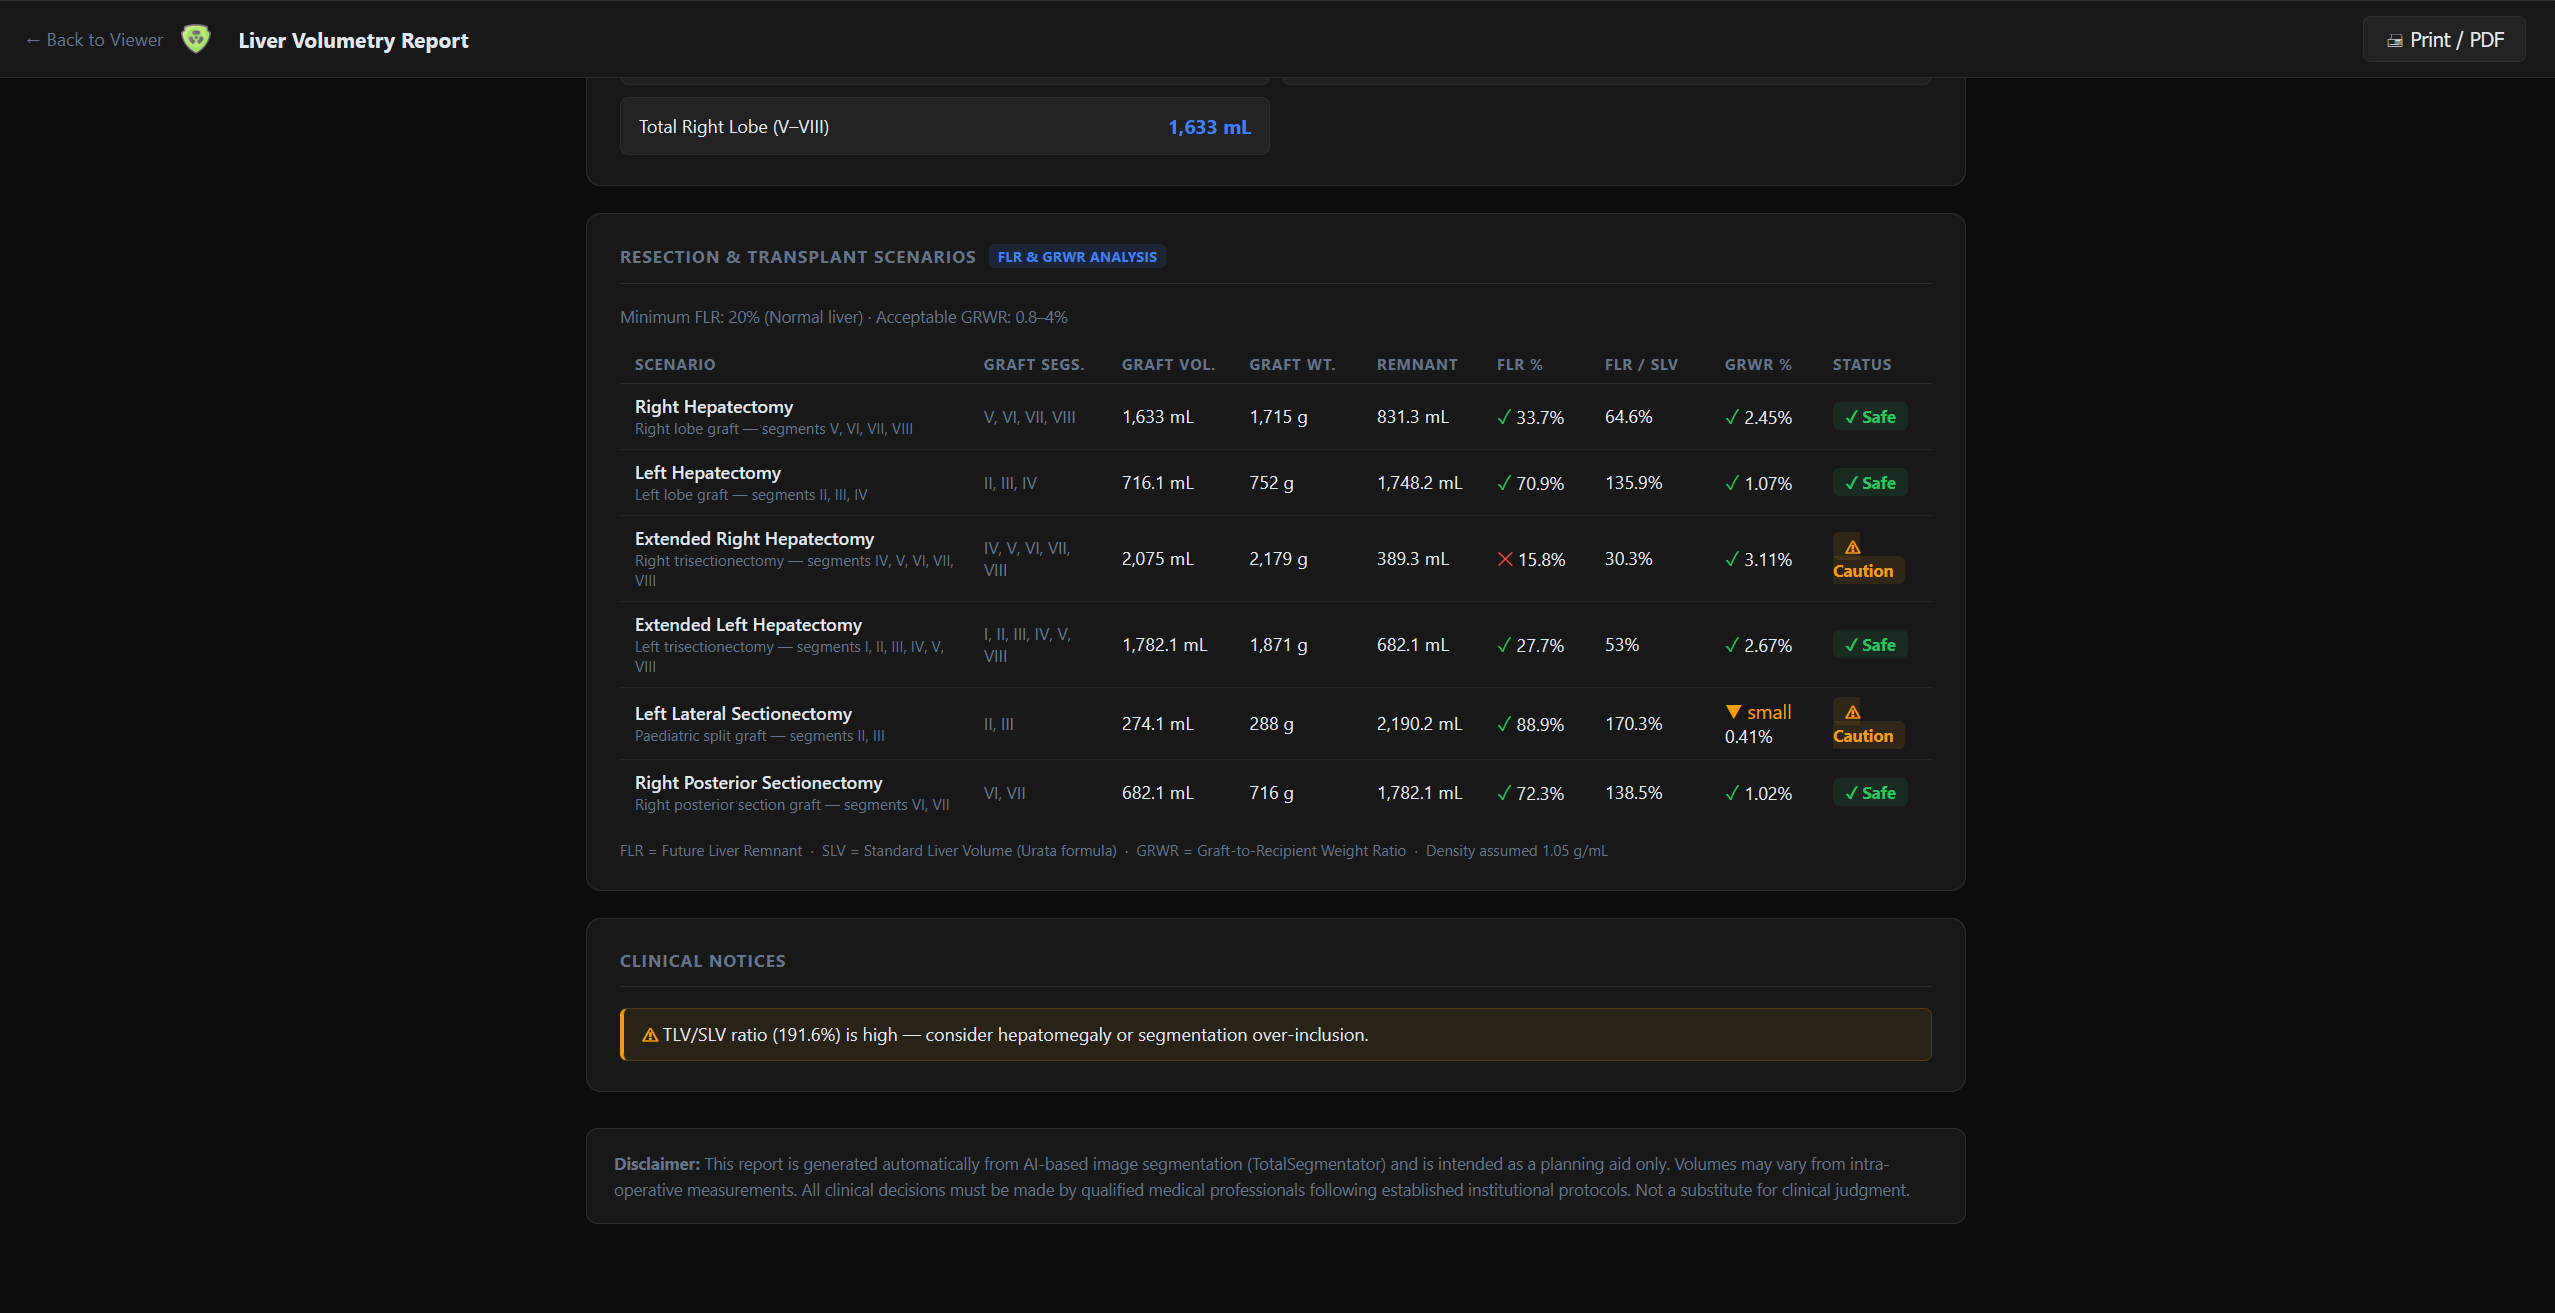Click the green shield app logo icon
This screenshot has width=2555, height=1313.
pos(196,39)
